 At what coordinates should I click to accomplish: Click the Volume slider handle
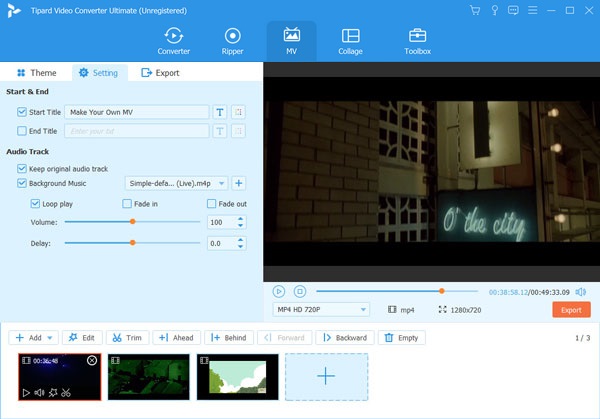(x=132, y=222)
